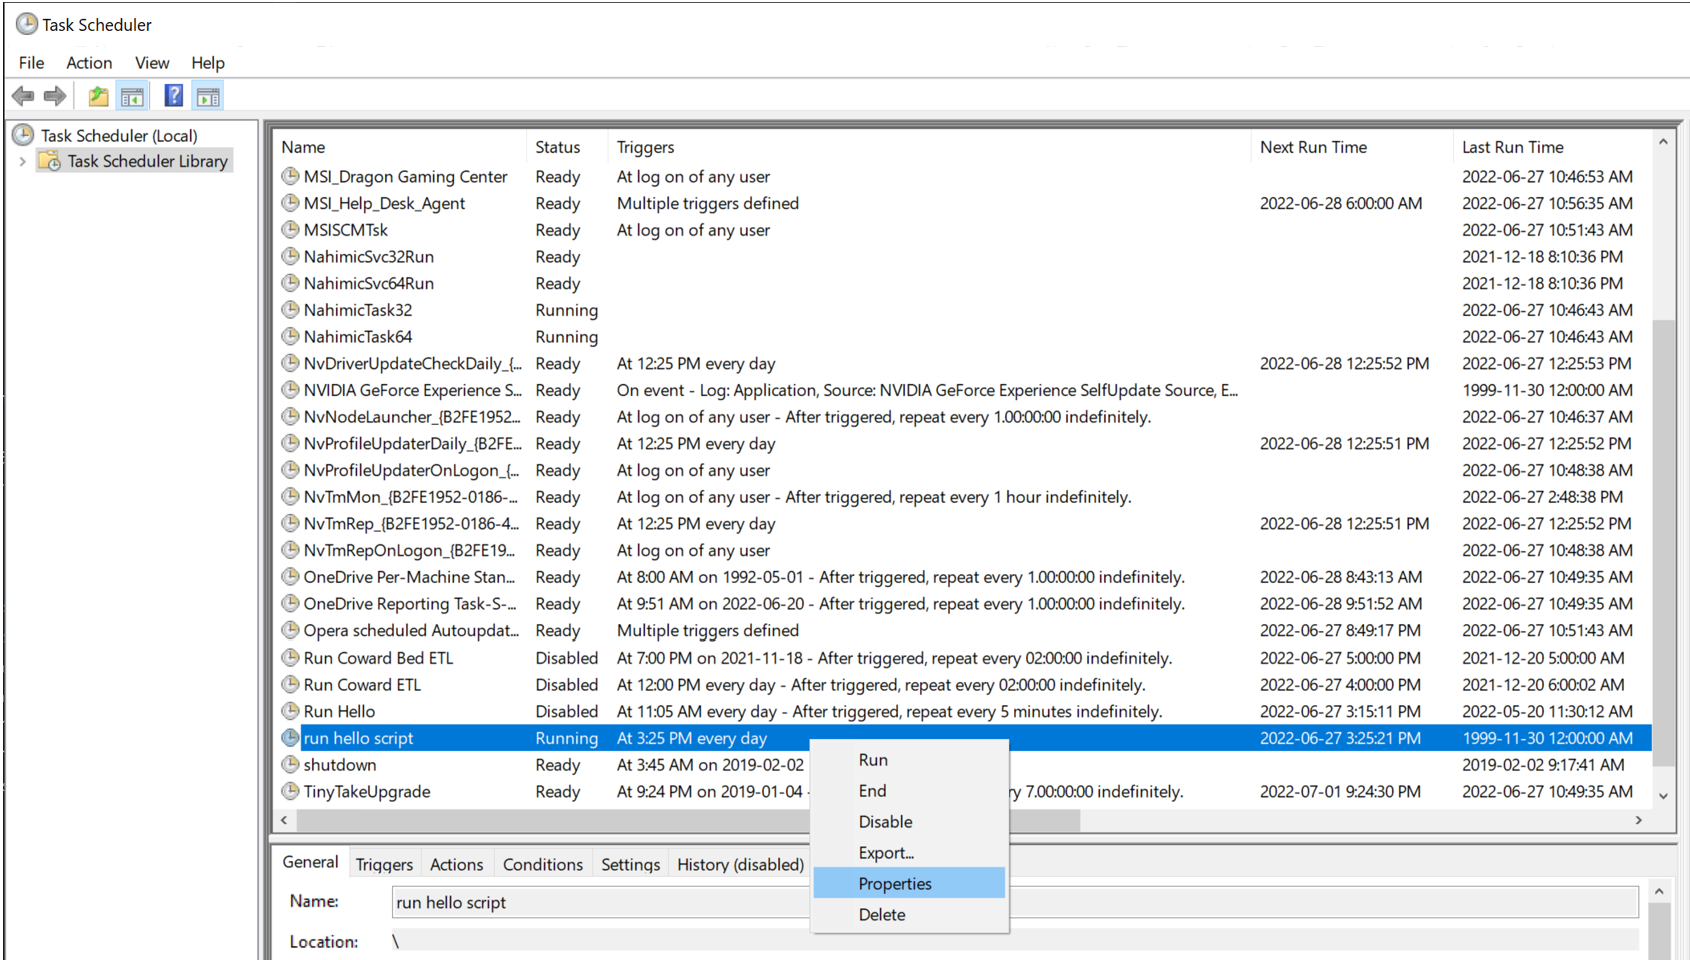
Task: Toggle the Show/Hide Action Pane icon
Action: coord(208,96)
